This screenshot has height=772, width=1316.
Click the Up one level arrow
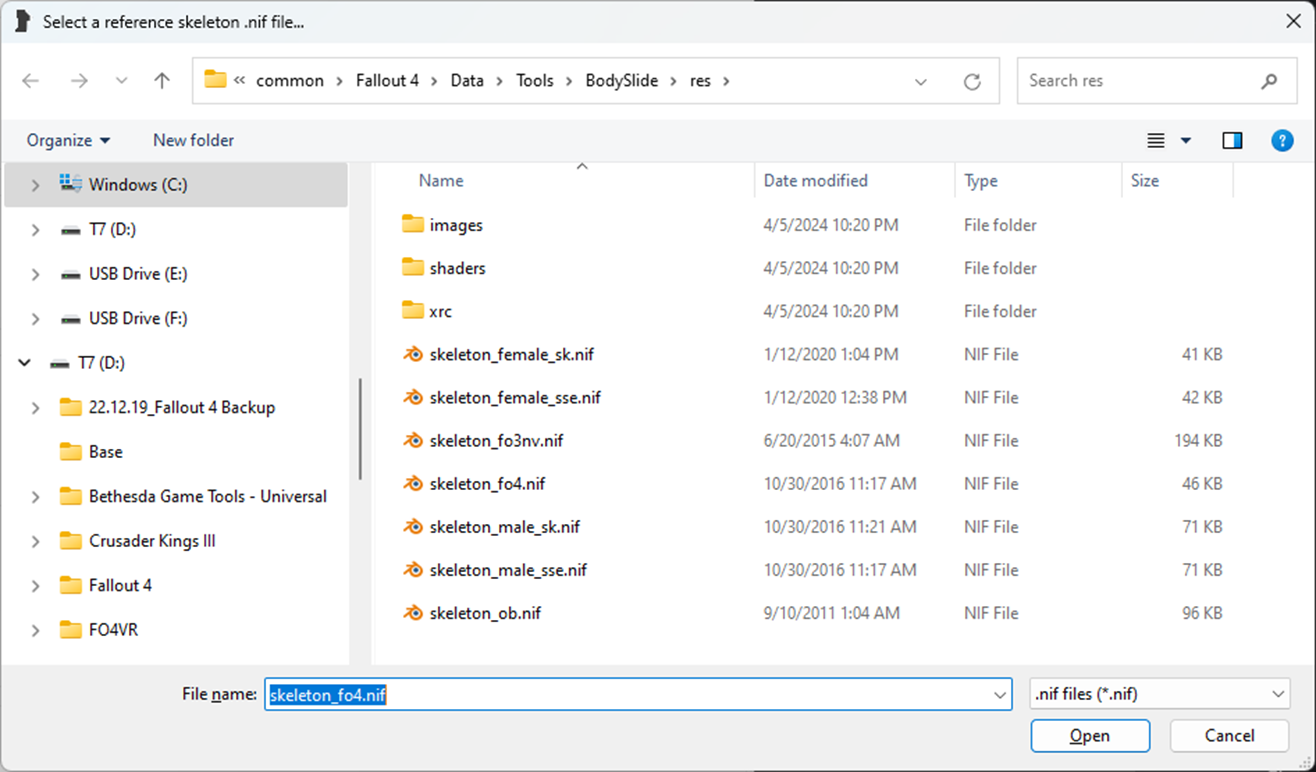pos(162,81)
